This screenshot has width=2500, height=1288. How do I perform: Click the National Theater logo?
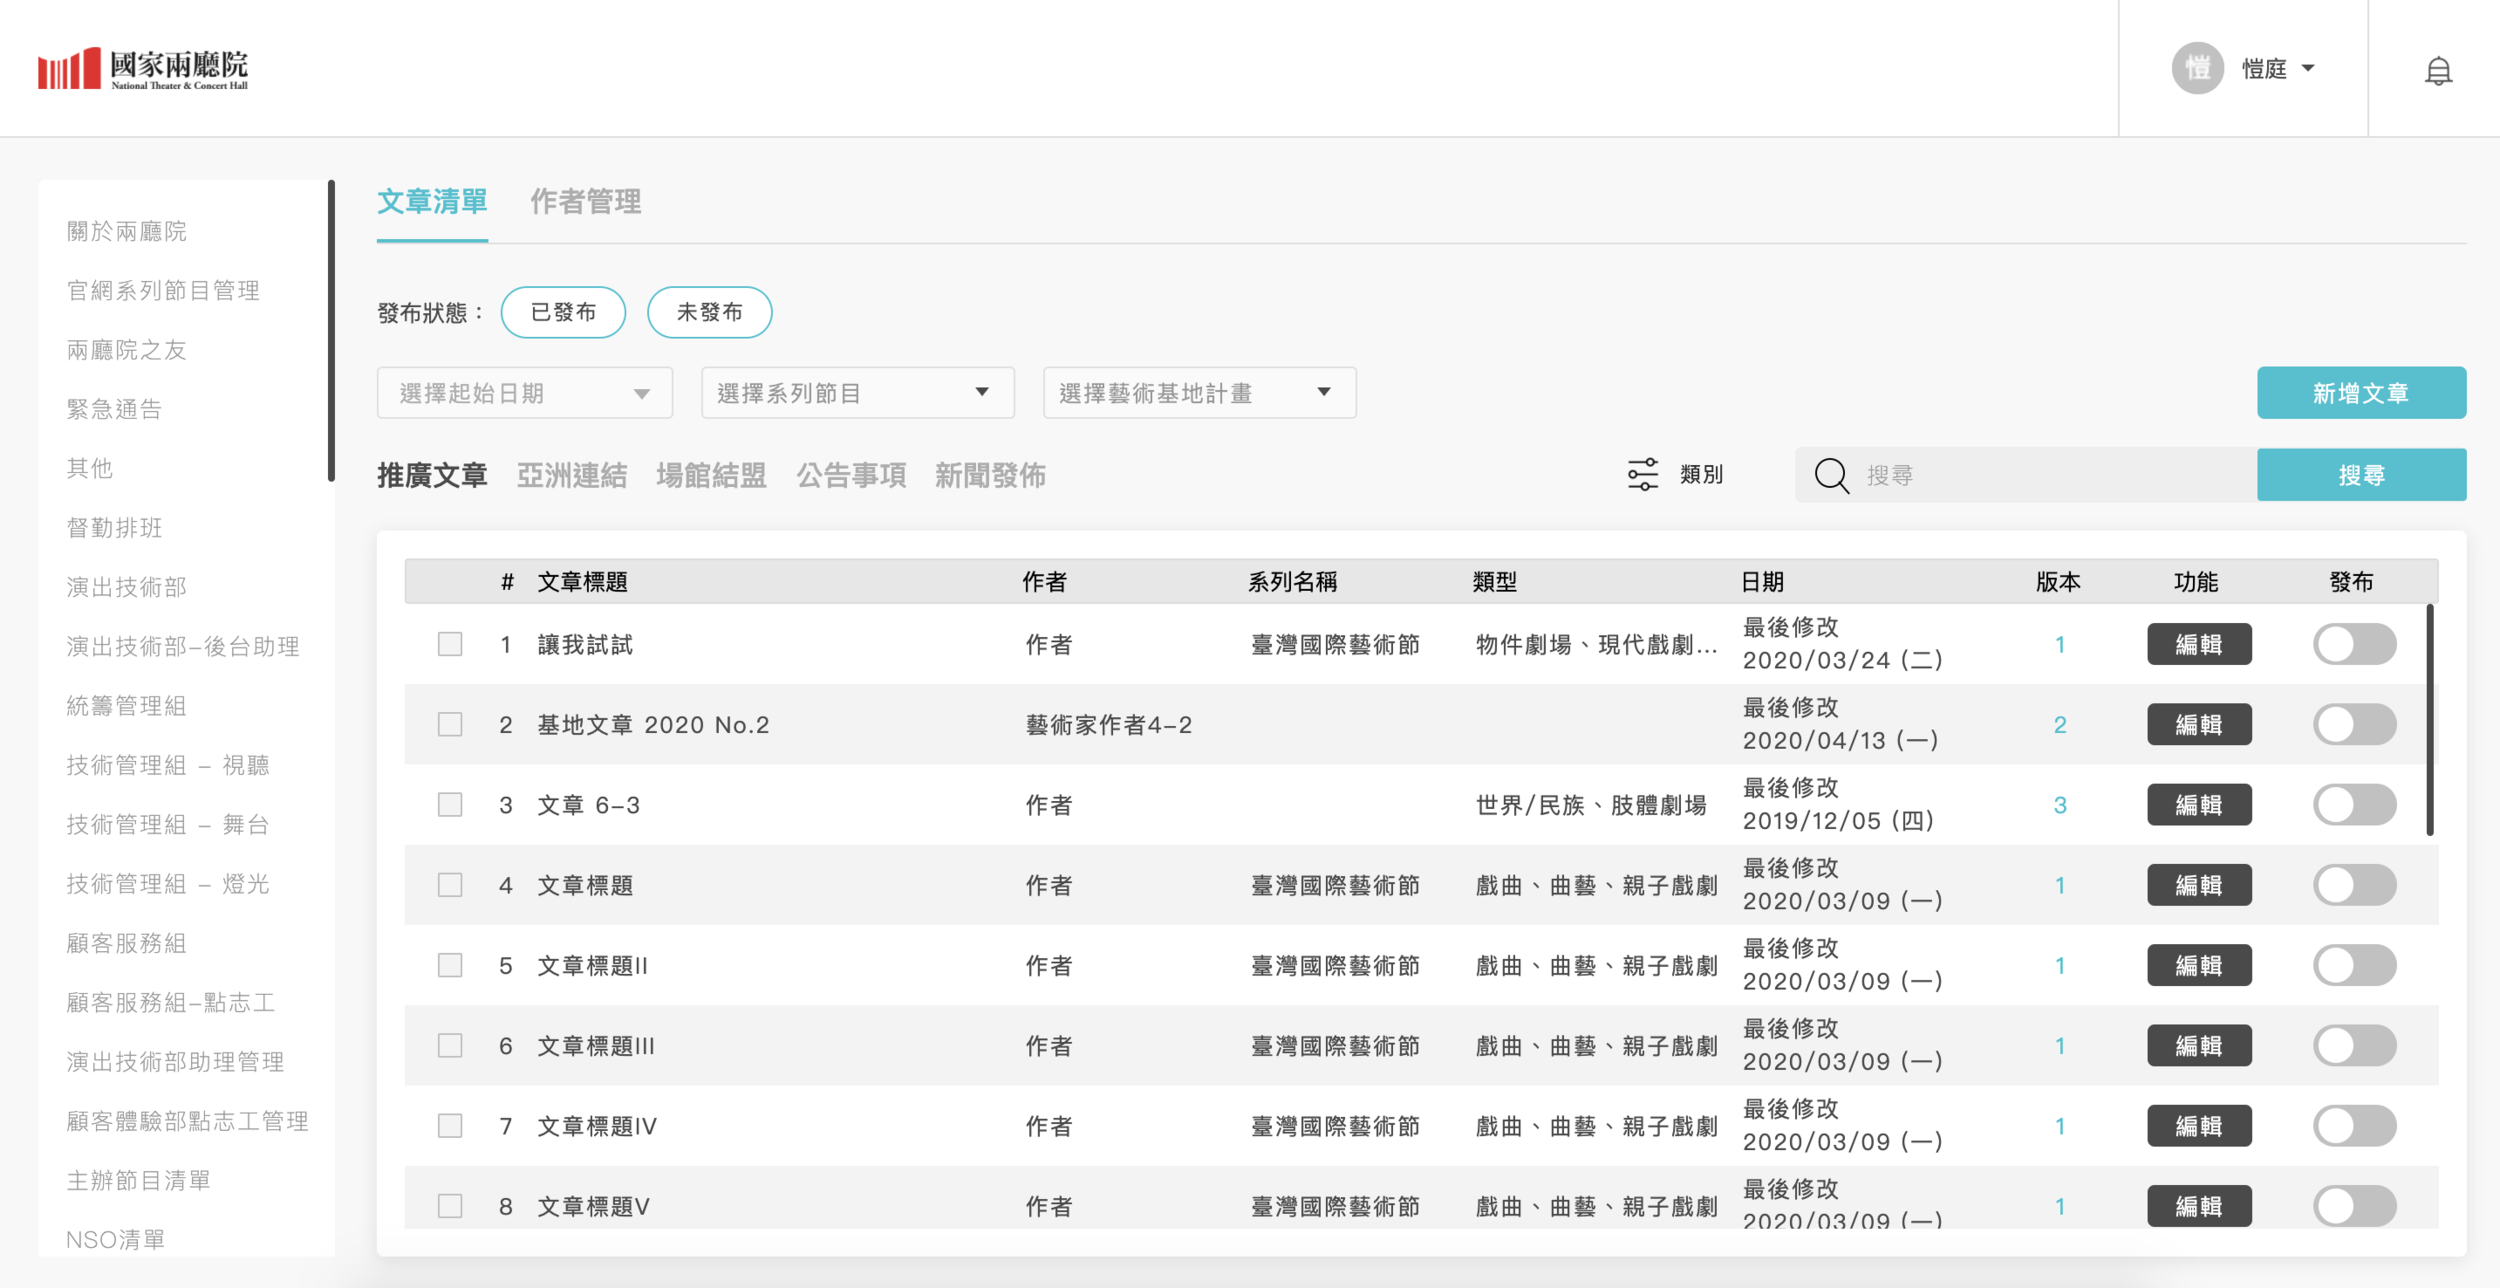click(143, 68)
